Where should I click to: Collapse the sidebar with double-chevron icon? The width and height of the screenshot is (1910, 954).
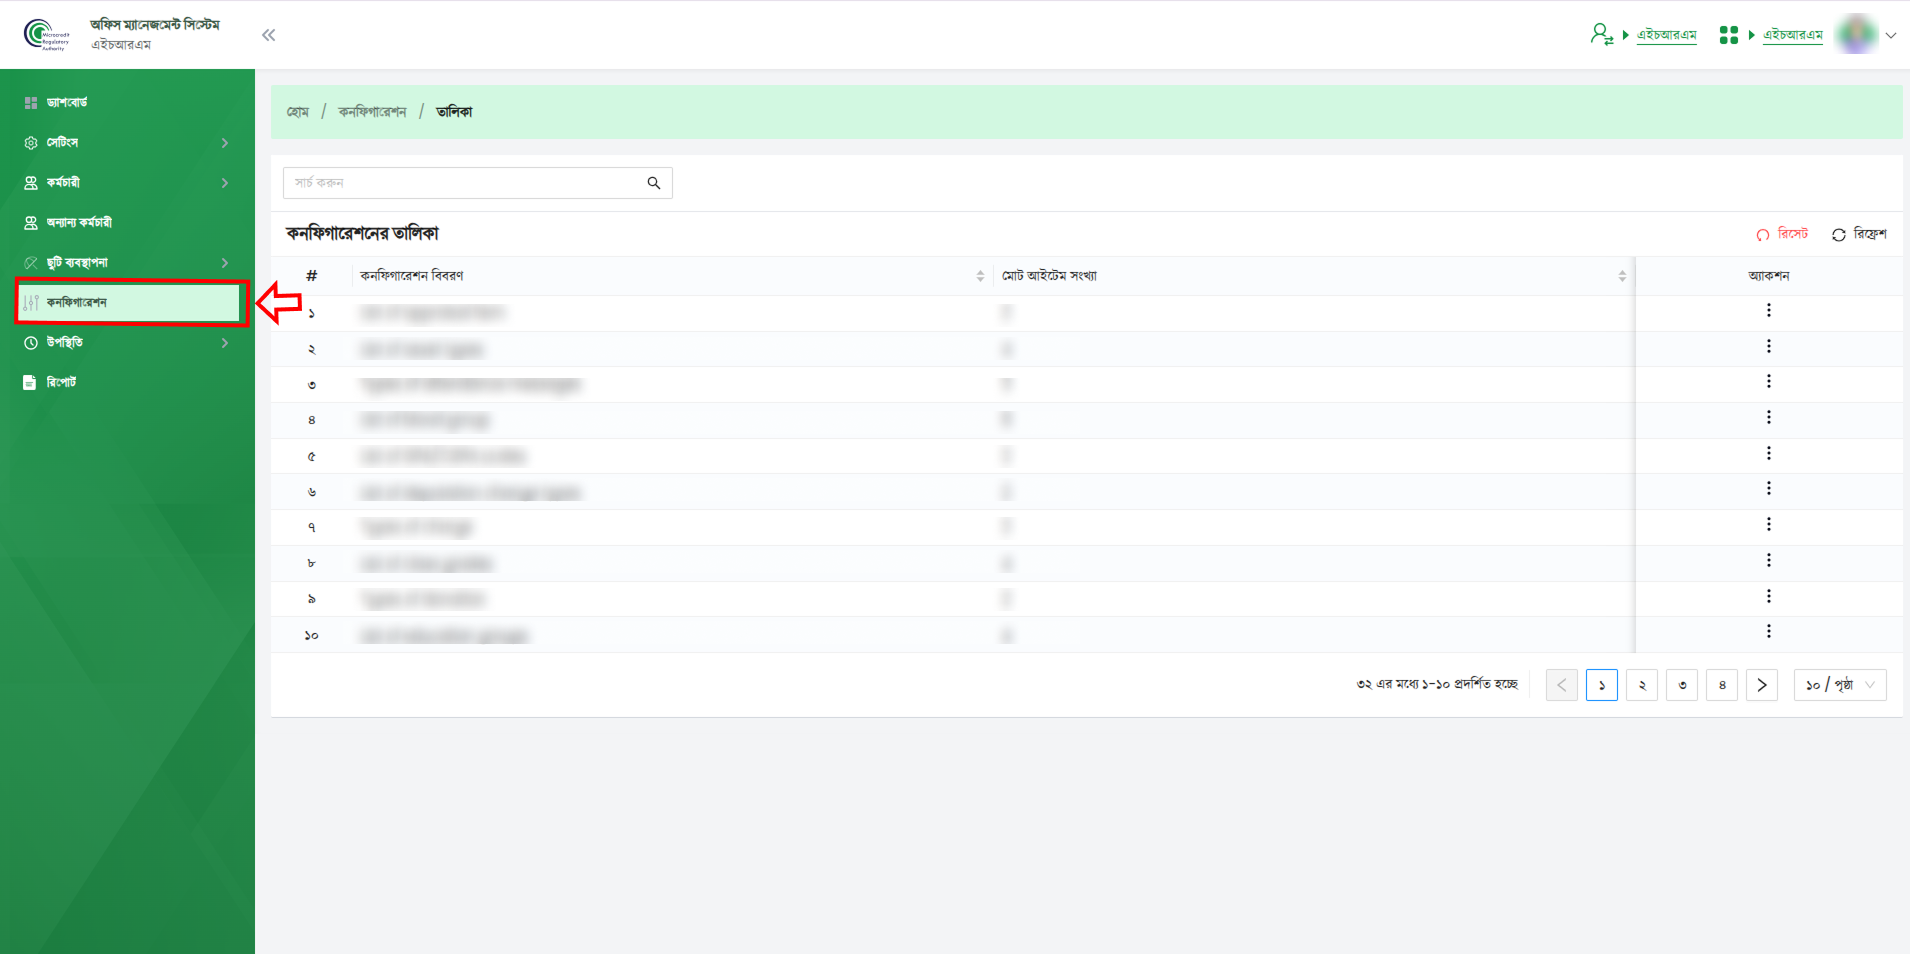(x=268, y=35)
